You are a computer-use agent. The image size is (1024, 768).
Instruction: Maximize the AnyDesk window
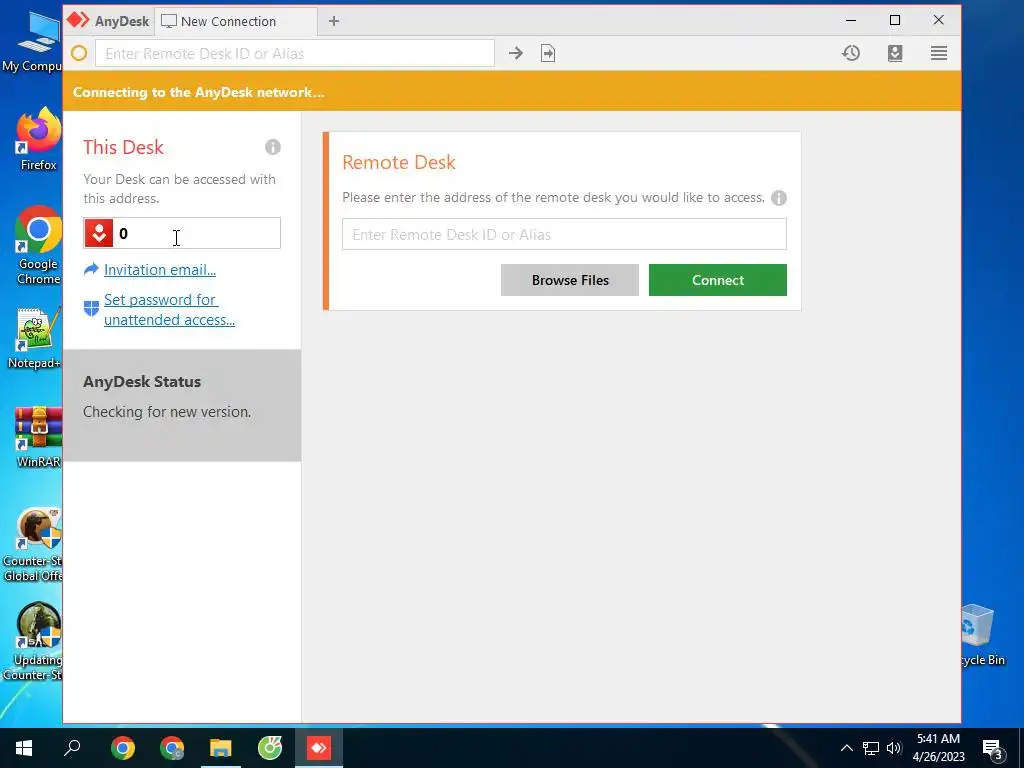click(895, 20)
